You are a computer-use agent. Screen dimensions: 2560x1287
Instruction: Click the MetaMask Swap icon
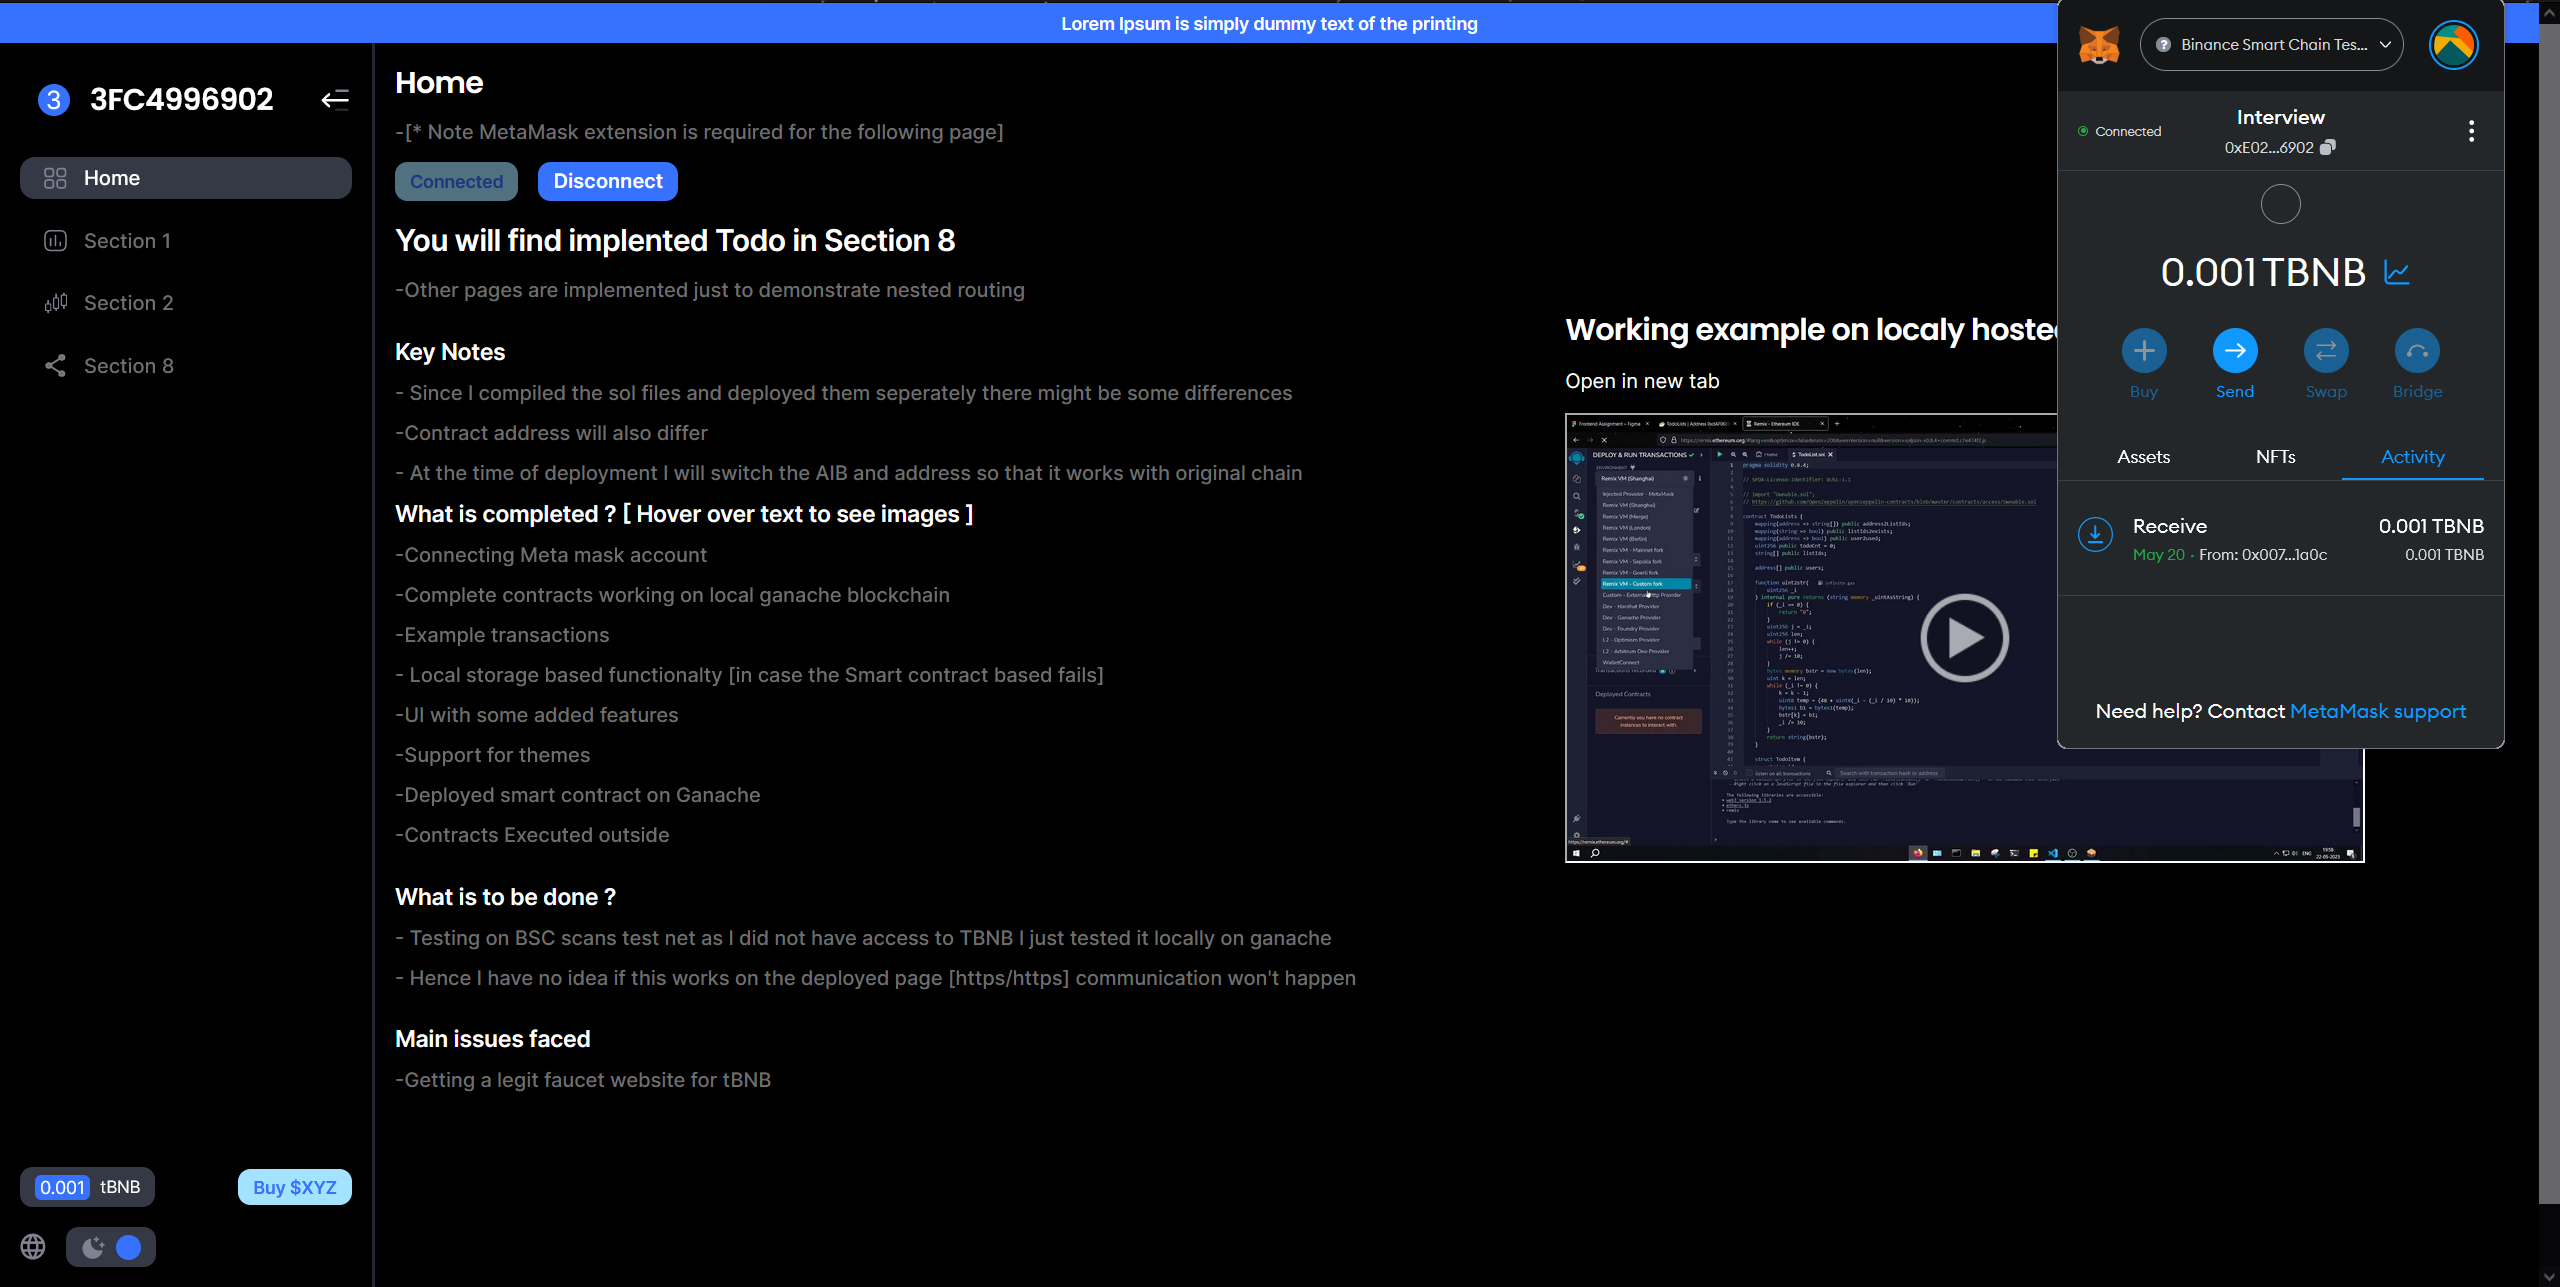2326,351
